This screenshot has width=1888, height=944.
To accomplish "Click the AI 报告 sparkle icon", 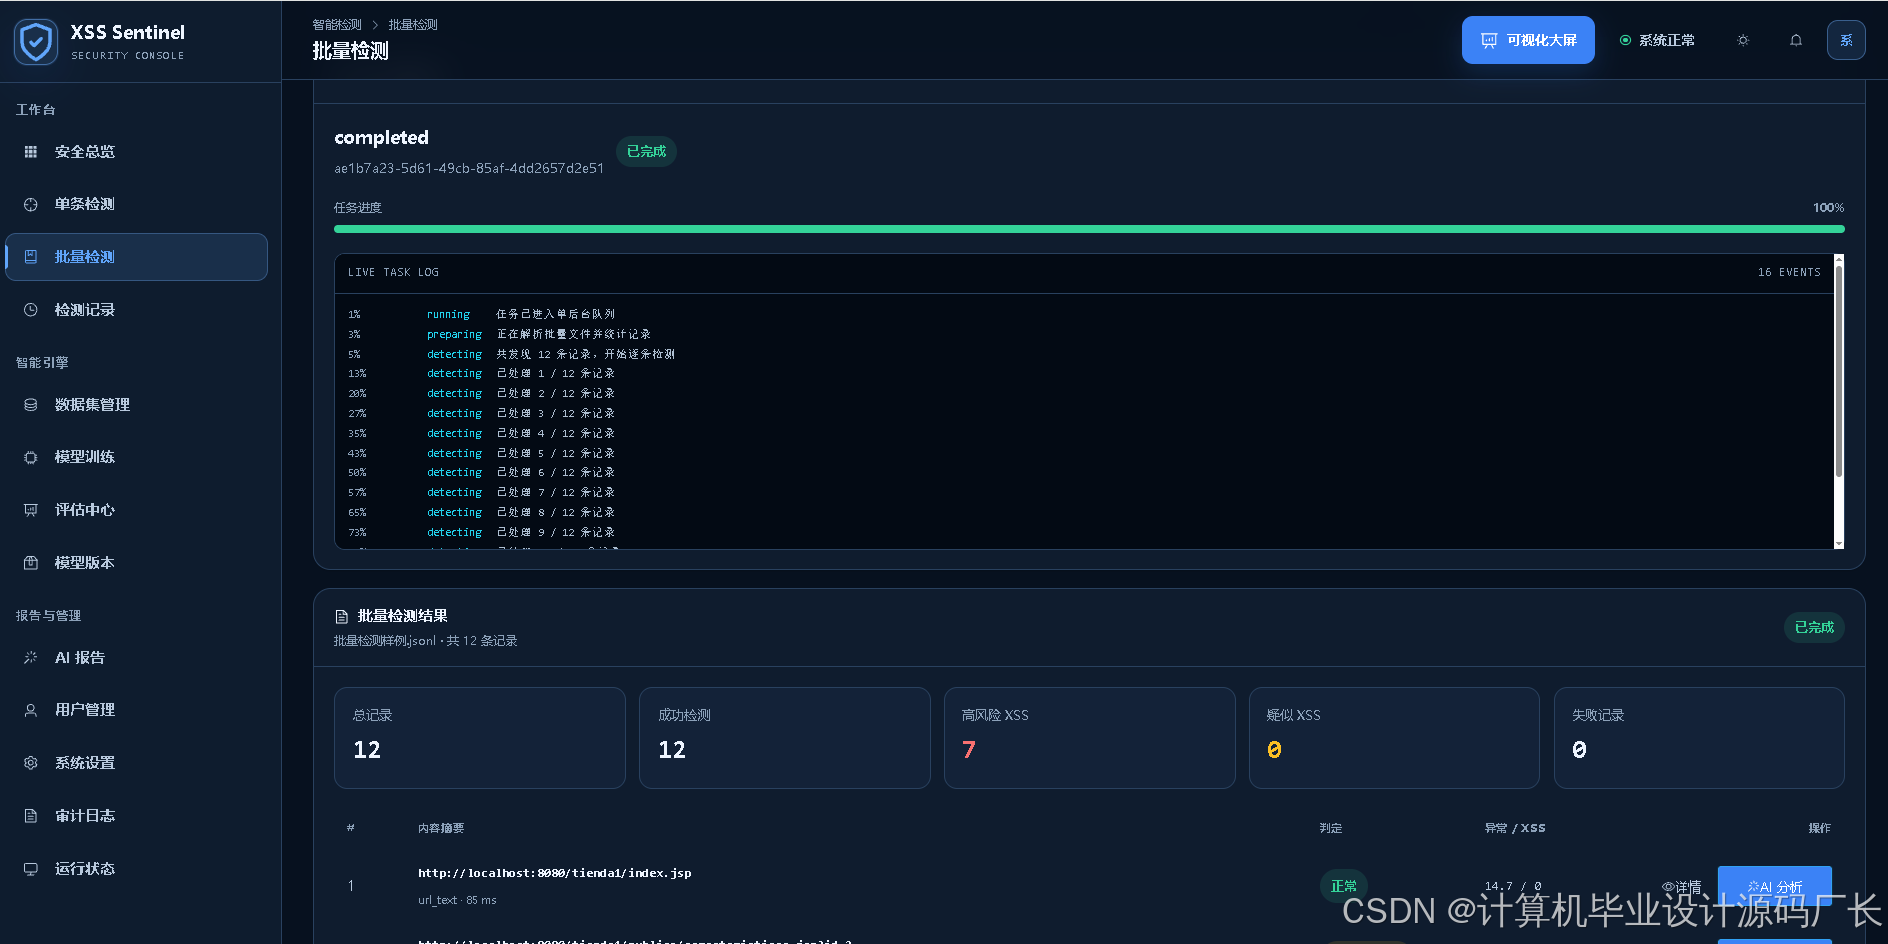I will 31,658.
